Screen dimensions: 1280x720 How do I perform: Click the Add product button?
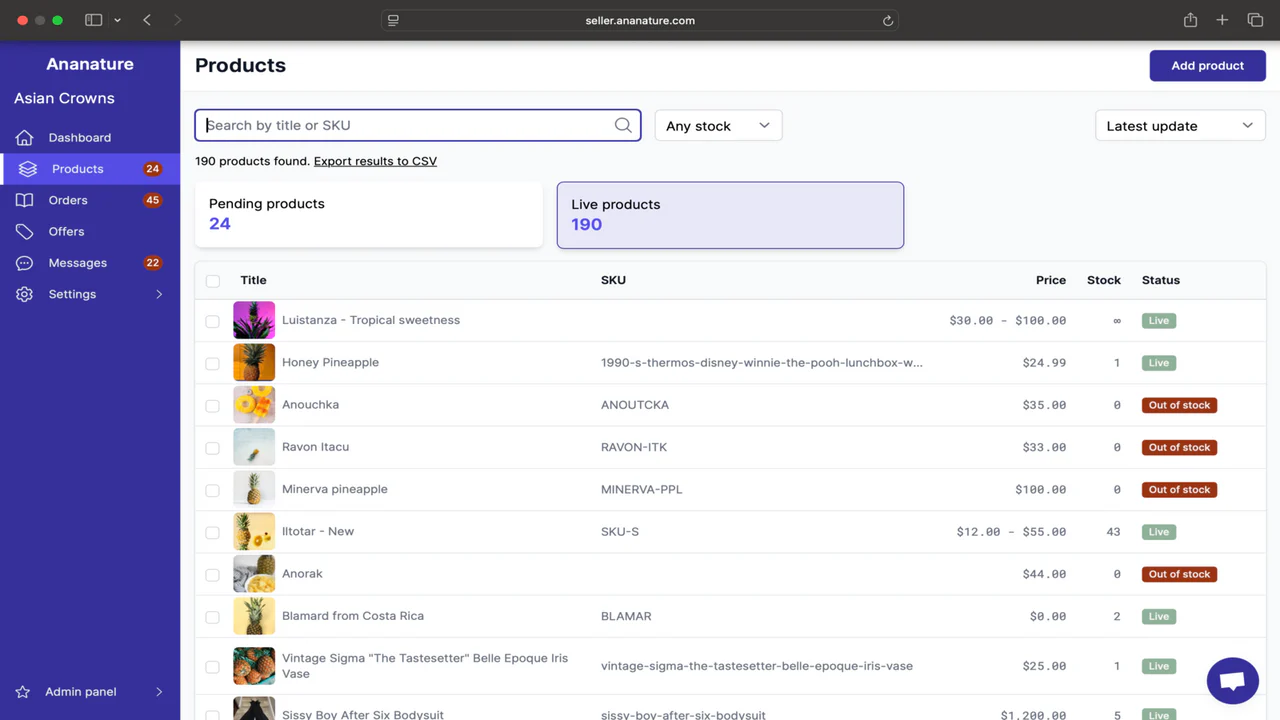click(1207, 66)
